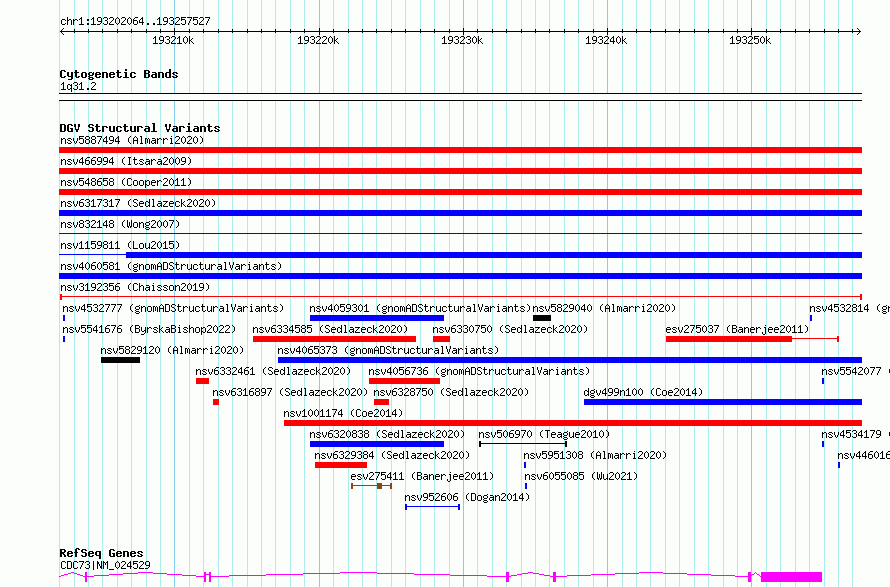
Task: Select black bar of nsv5829120 (Almarri2020)
Action: pos(120,360)
